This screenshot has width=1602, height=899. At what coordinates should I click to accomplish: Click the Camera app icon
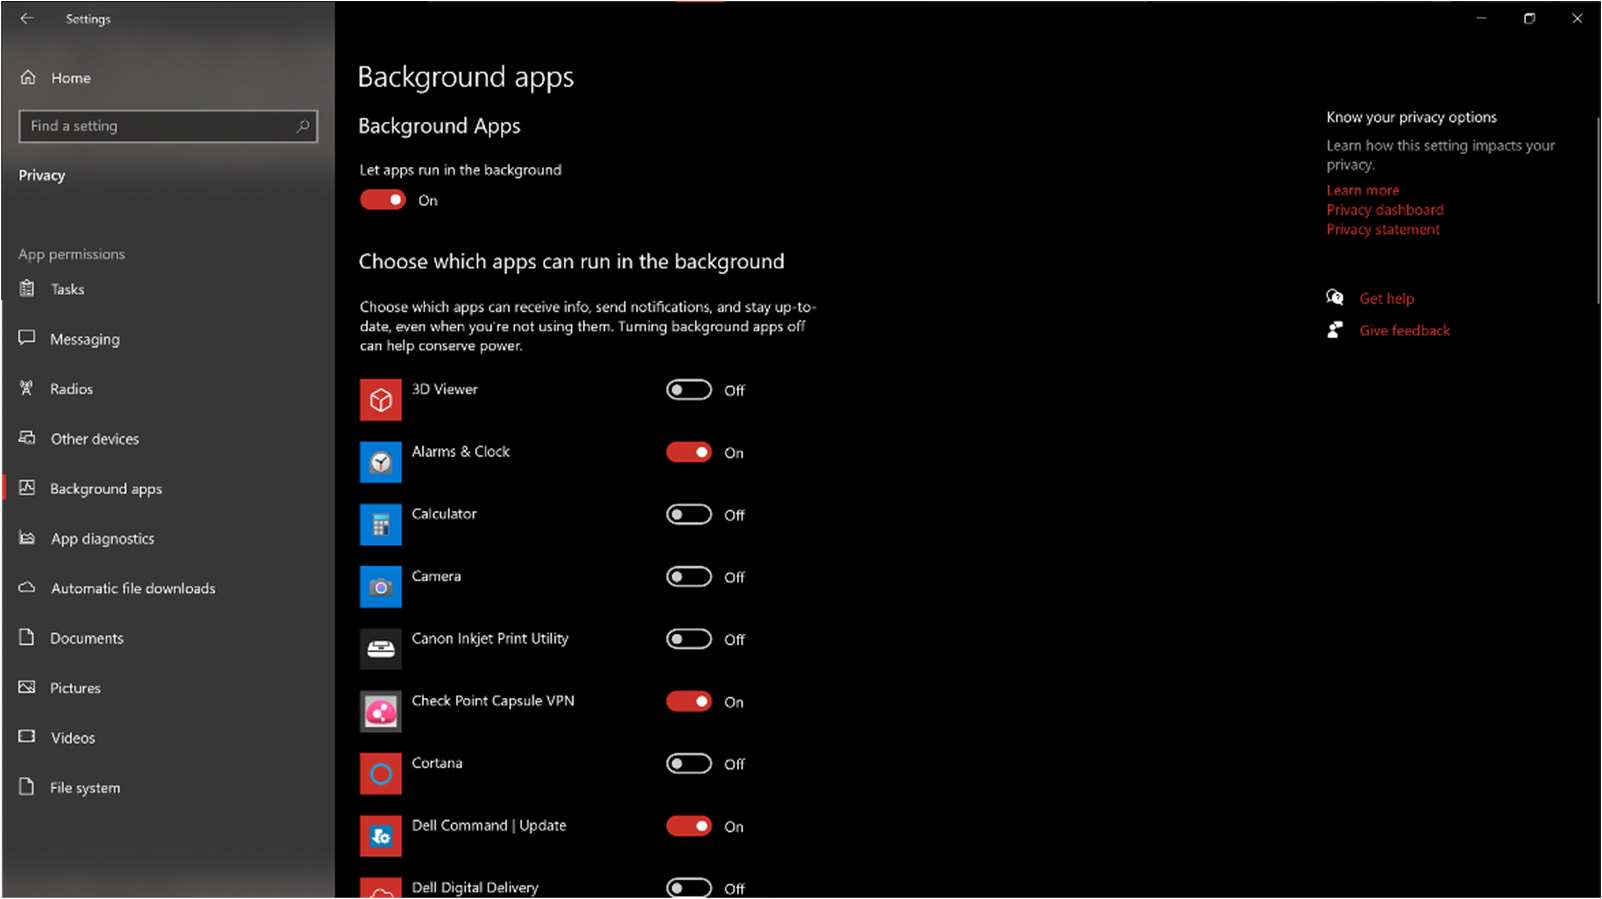[x=380, y=587]
